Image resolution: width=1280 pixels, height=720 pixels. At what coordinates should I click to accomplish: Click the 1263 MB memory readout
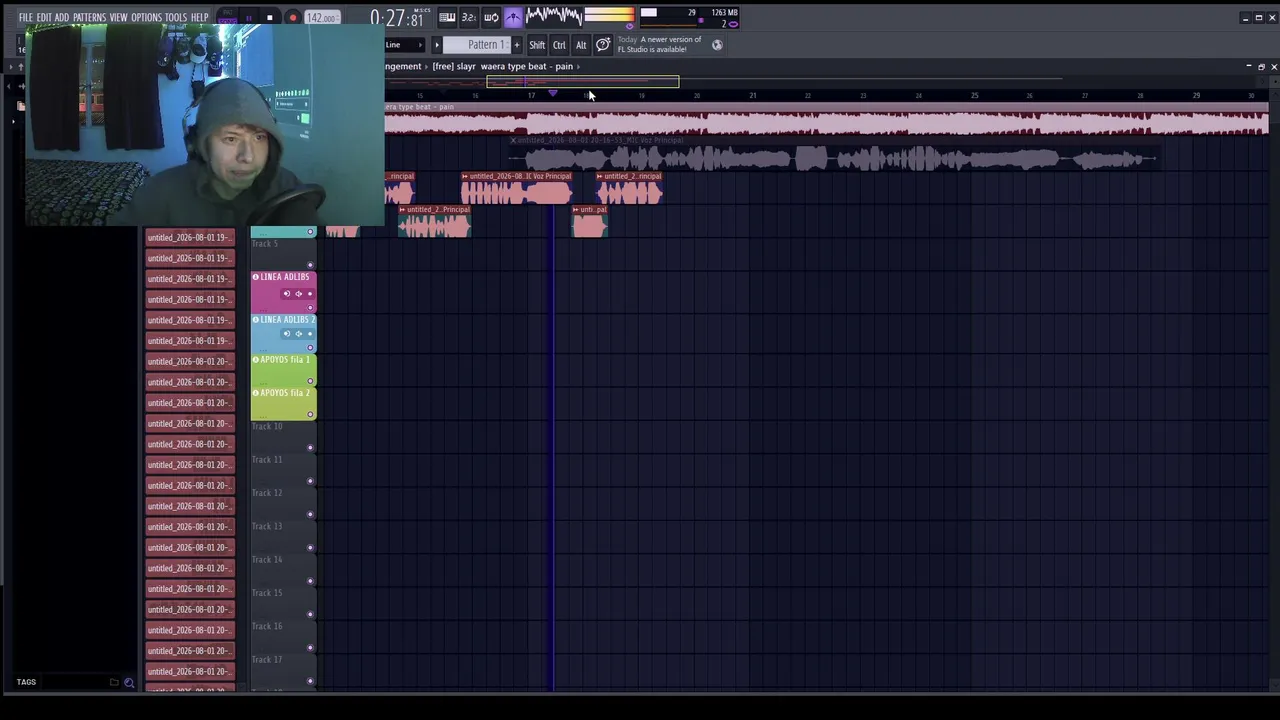724,13
